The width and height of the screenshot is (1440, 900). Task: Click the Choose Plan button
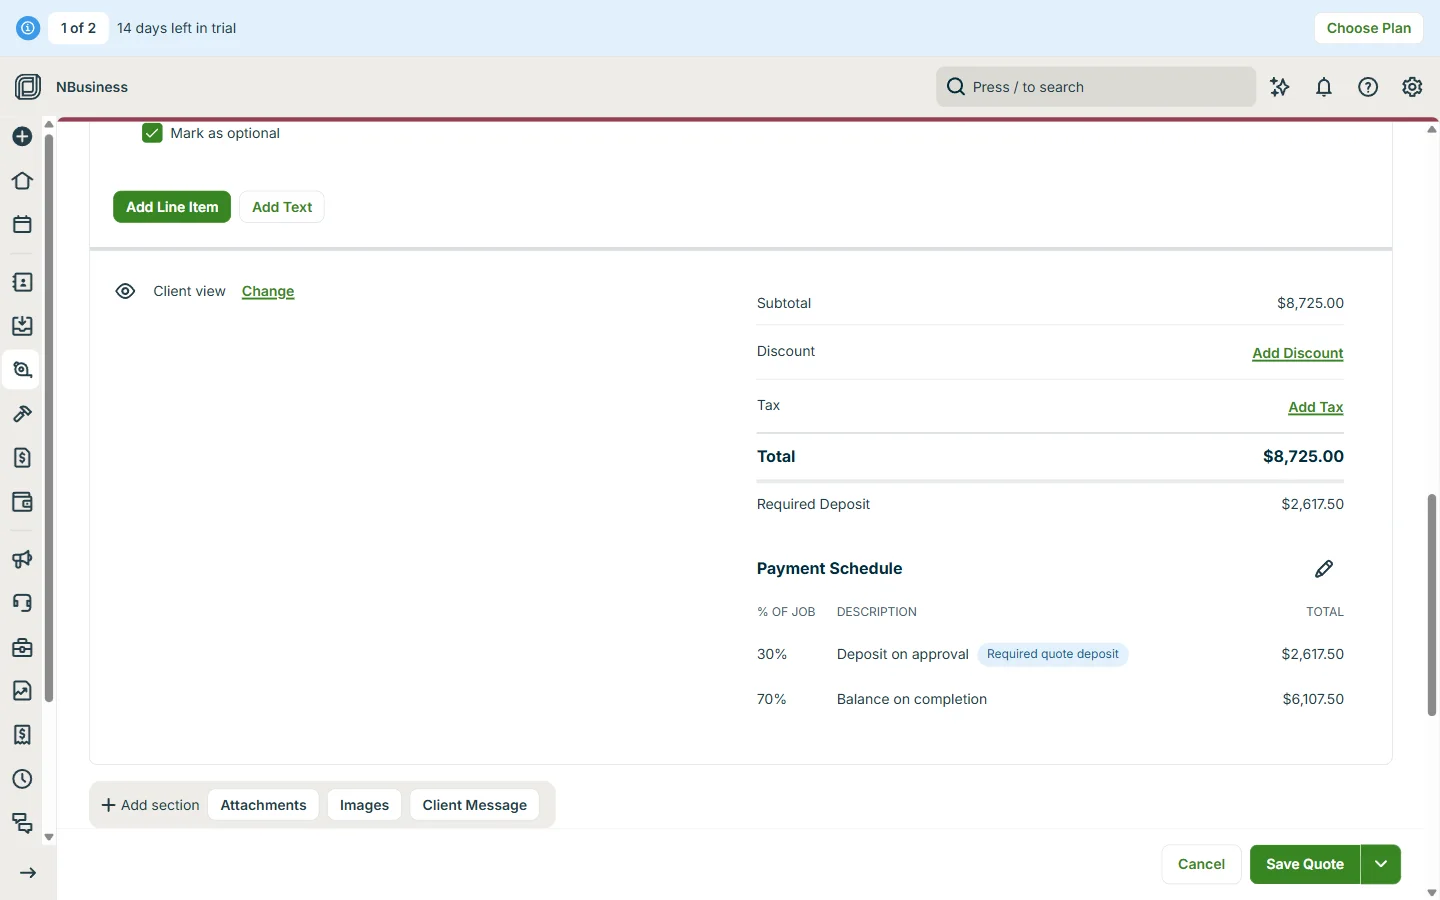pyautogui.click(x=1369, y=28)
